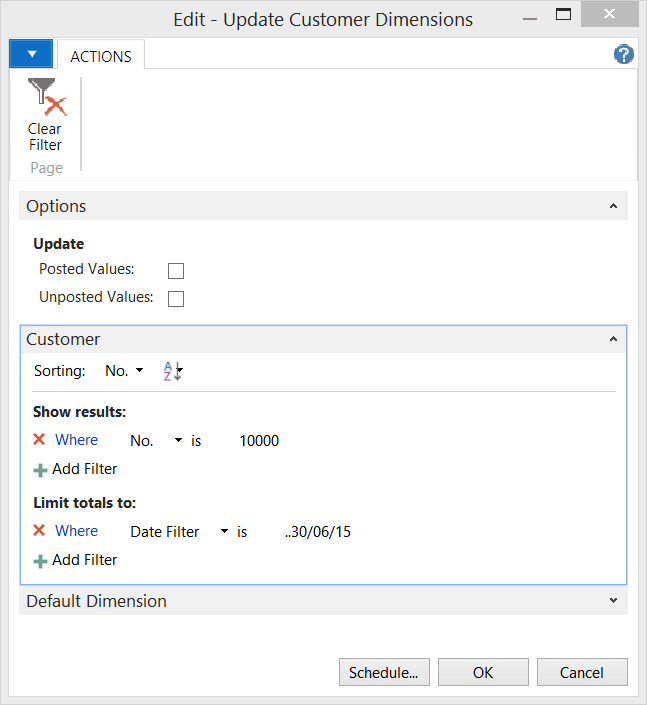Switch to the ACTIONS tab
Screen dimensions: 647x705
[x=101, y=57]
